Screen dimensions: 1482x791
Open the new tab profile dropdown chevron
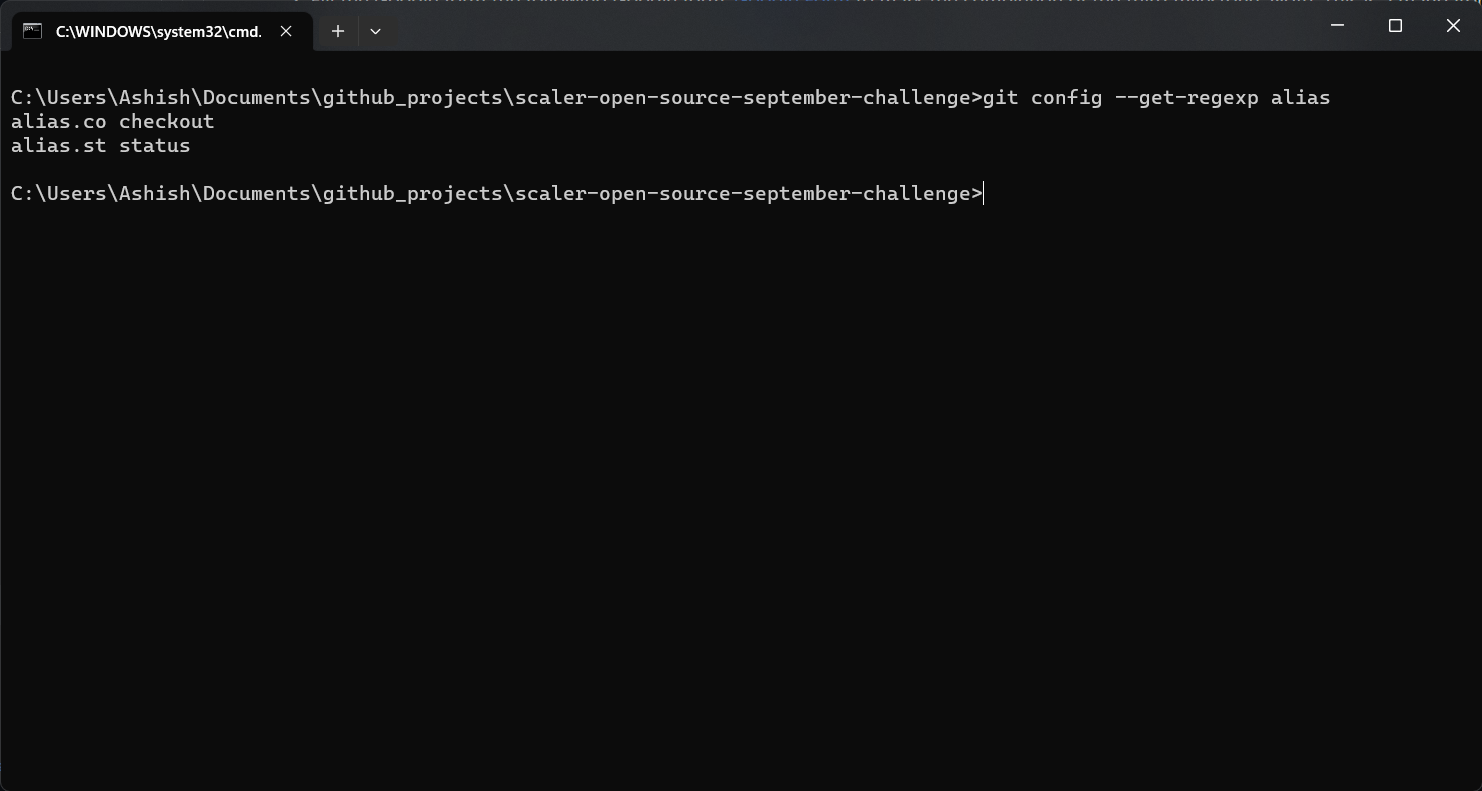375,31
